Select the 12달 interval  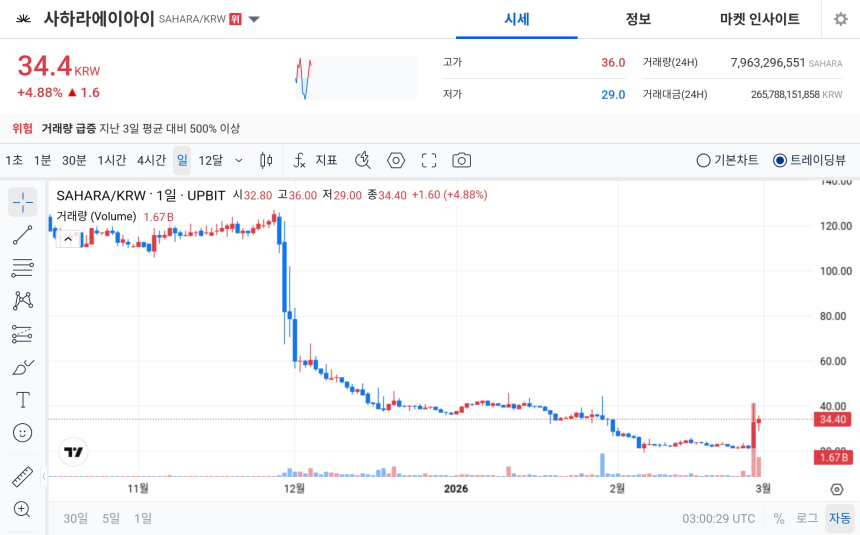(211, 160)
